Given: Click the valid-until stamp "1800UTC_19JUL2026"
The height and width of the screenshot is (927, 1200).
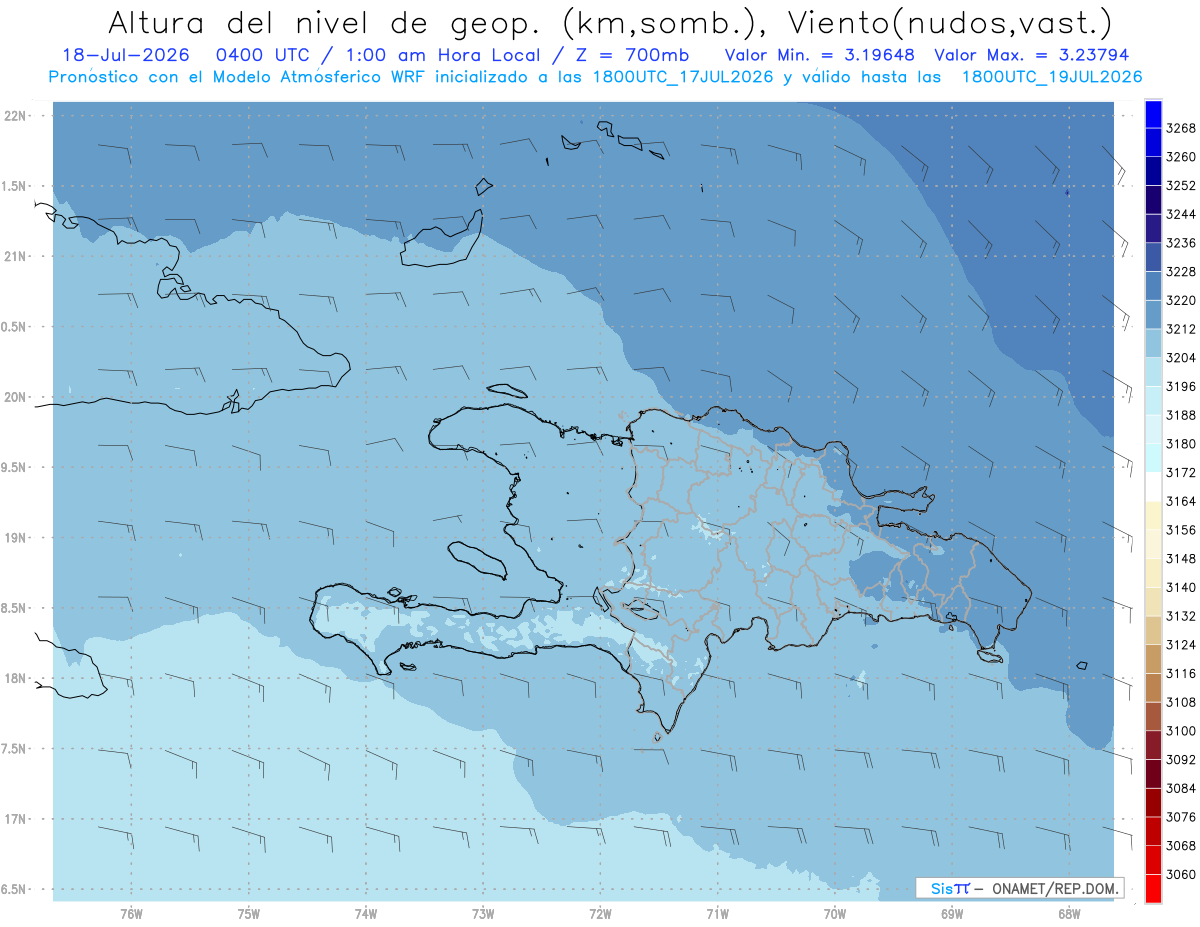Looking at the screenshot, I should pyautogui.click(x=1052, y=77).
